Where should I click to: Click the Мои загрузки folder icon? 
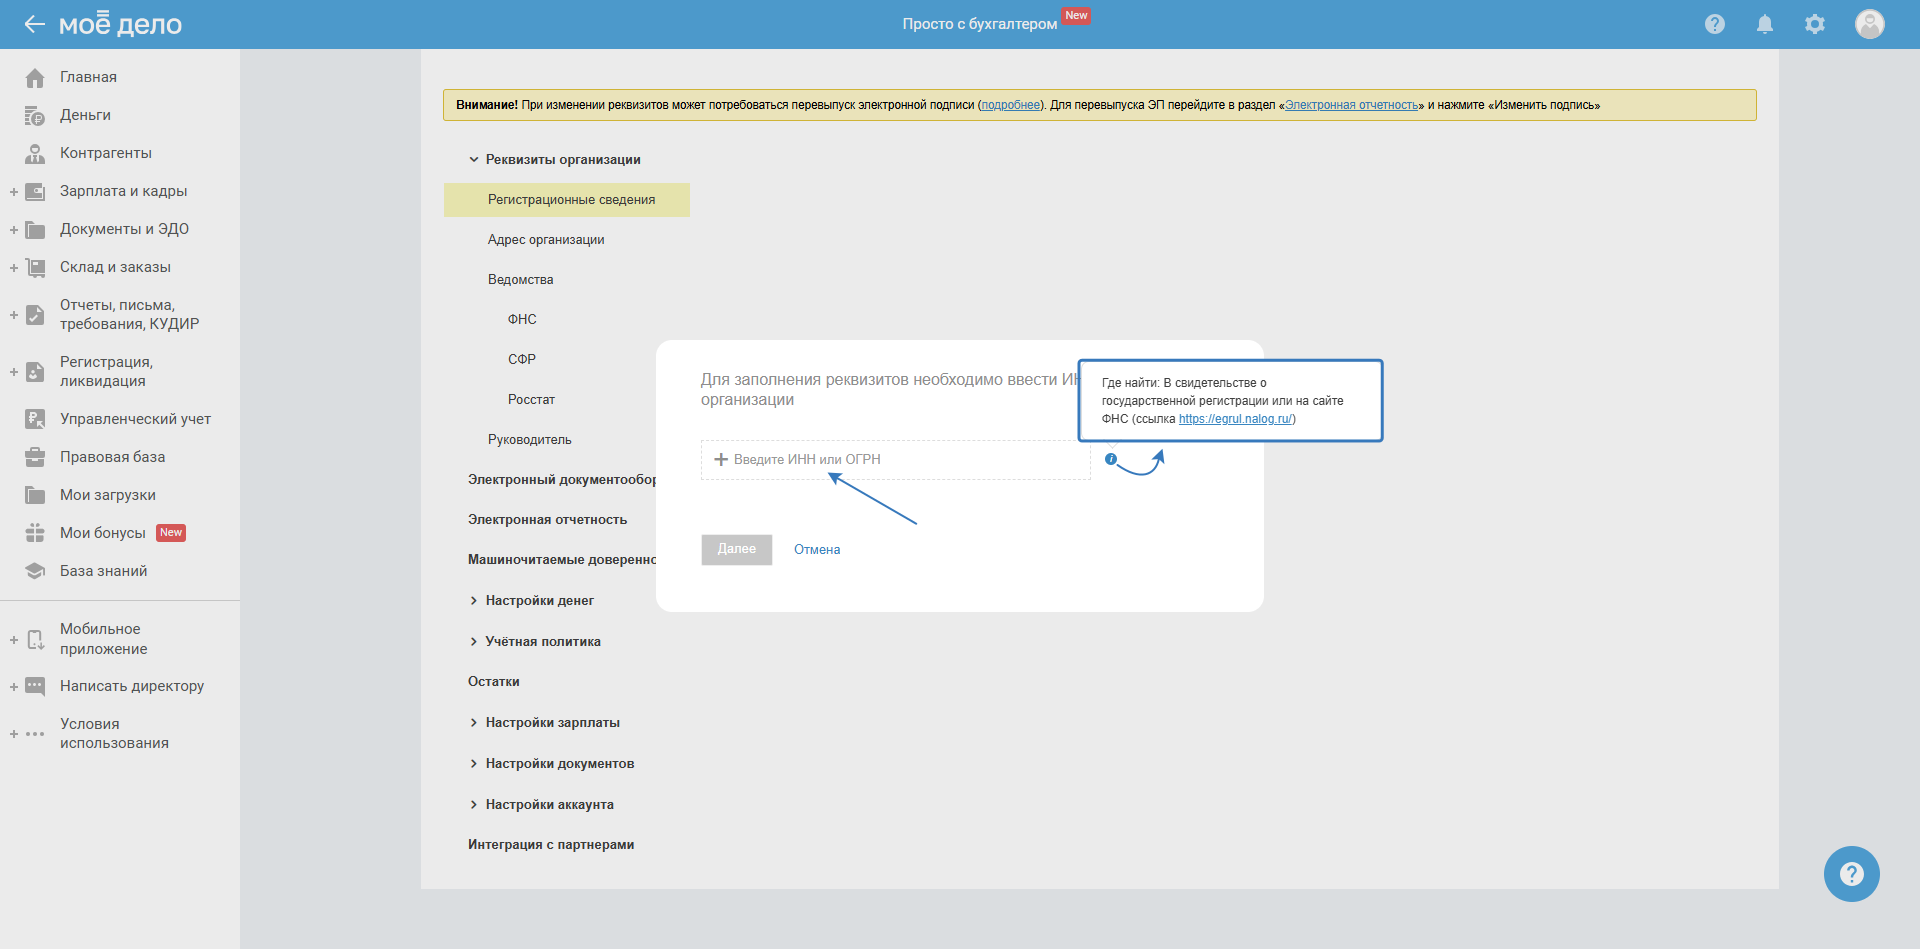click(35, 495)
